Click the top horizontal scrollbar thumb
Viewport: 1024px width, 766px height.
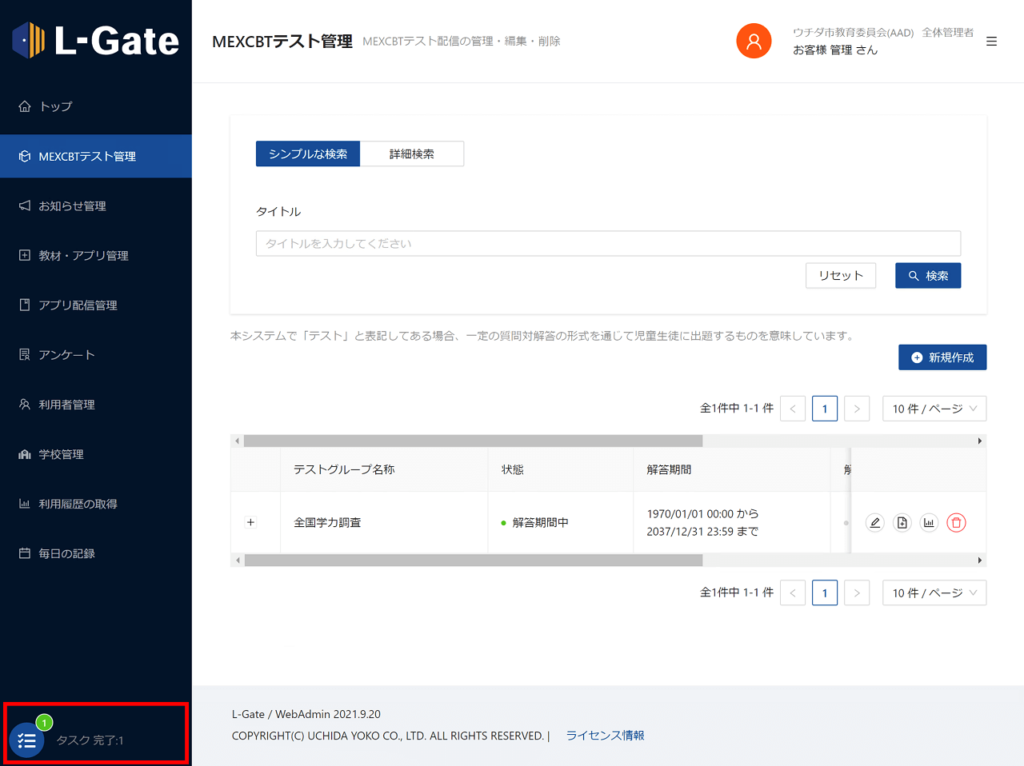pyautogui.click(x=473, y=441)
